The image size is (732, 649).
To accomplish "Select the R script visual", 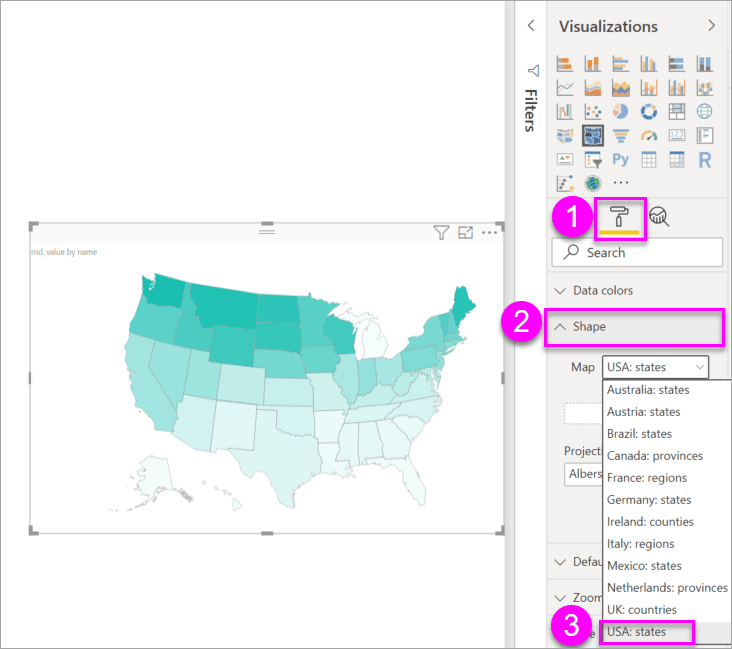I will point(704,159).
